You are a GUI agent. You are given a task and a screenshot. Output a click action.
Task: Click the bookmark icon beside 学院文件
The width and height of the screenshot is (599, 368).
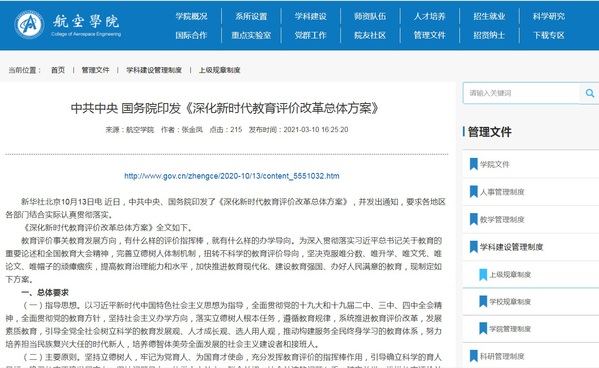click(x=473, y=164)
